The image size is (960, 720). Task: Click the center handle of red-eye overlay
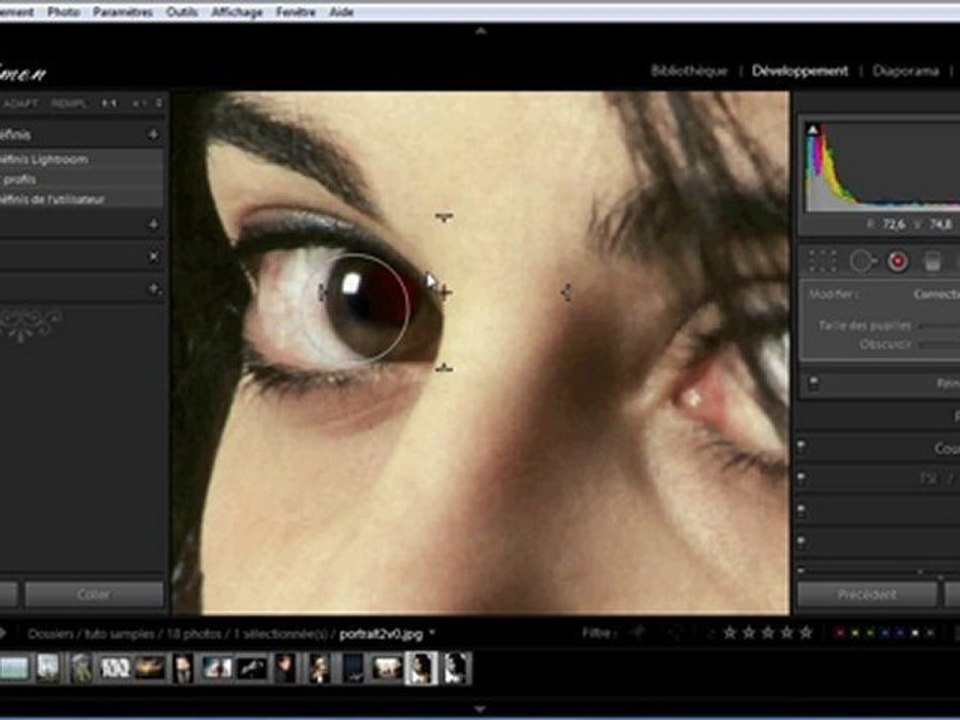[x=444, y=292]
